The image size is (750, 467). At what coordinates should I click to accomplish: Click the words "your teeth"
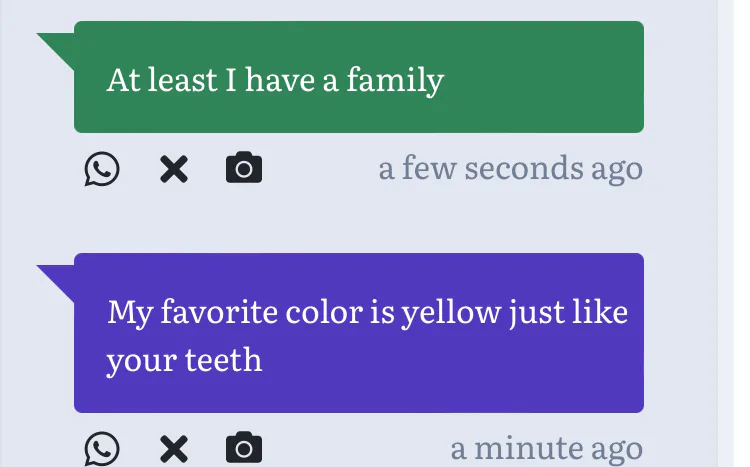(184, 359)
